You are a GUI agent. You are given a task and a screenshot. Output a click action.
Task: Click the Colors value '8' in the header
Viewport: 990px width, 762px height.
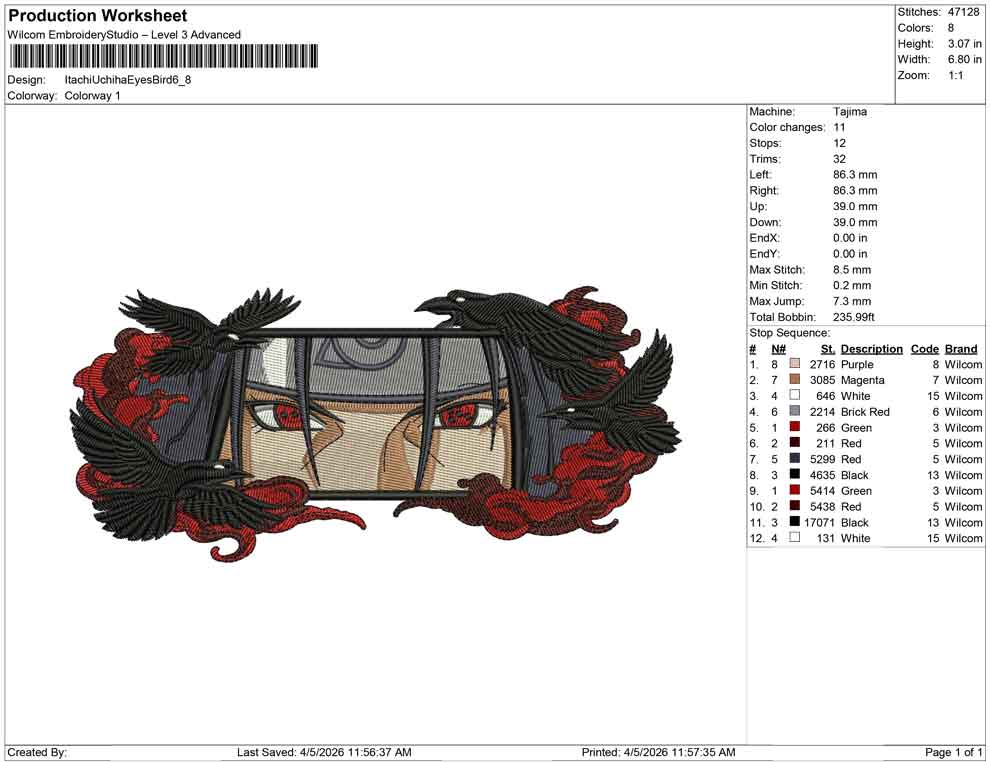(951, 28)
